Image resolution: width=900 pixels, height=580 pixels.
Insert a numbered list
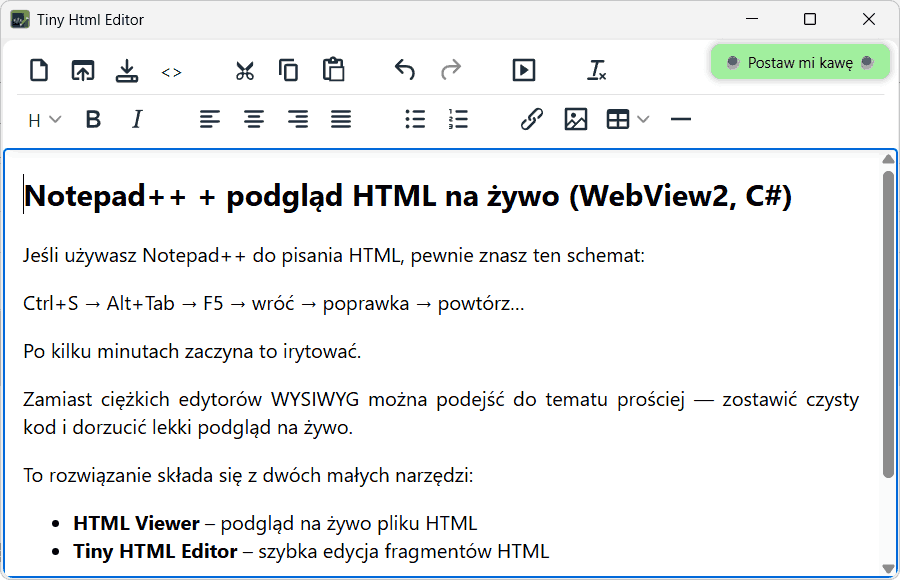(458, 120)
